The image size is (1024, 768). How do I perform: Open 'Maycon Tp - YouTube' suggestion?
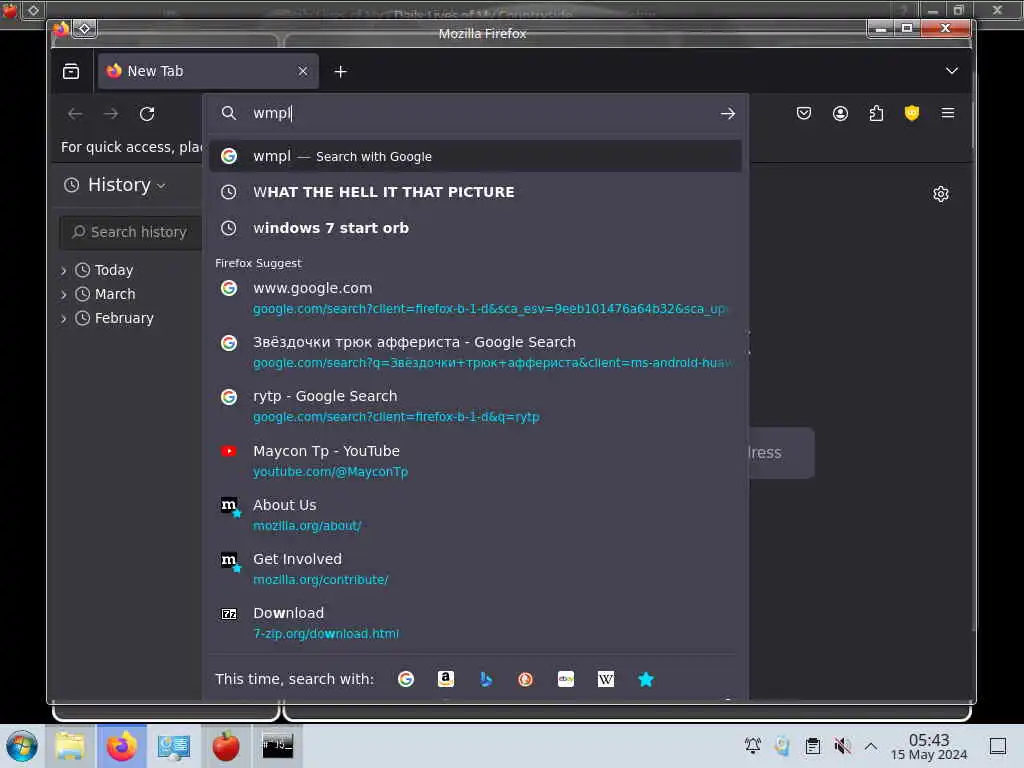pos(475,460)
